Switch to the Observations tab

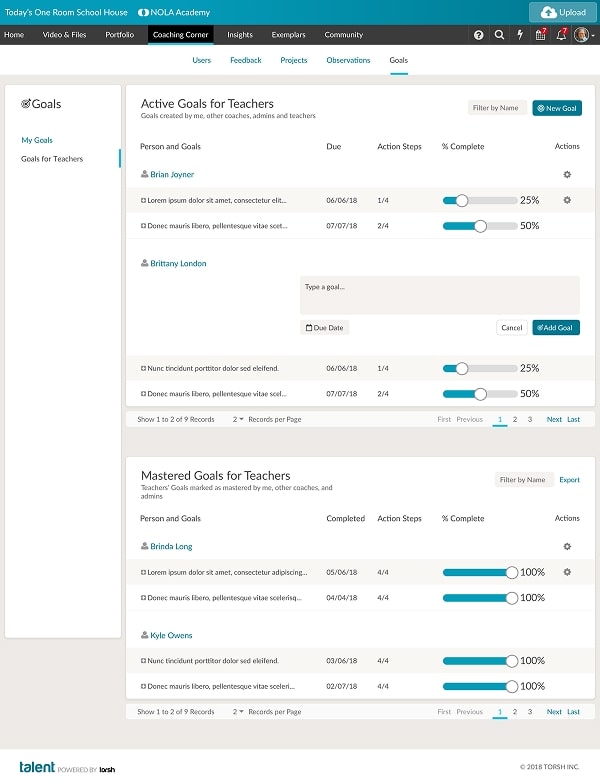[x=348, y=60]
